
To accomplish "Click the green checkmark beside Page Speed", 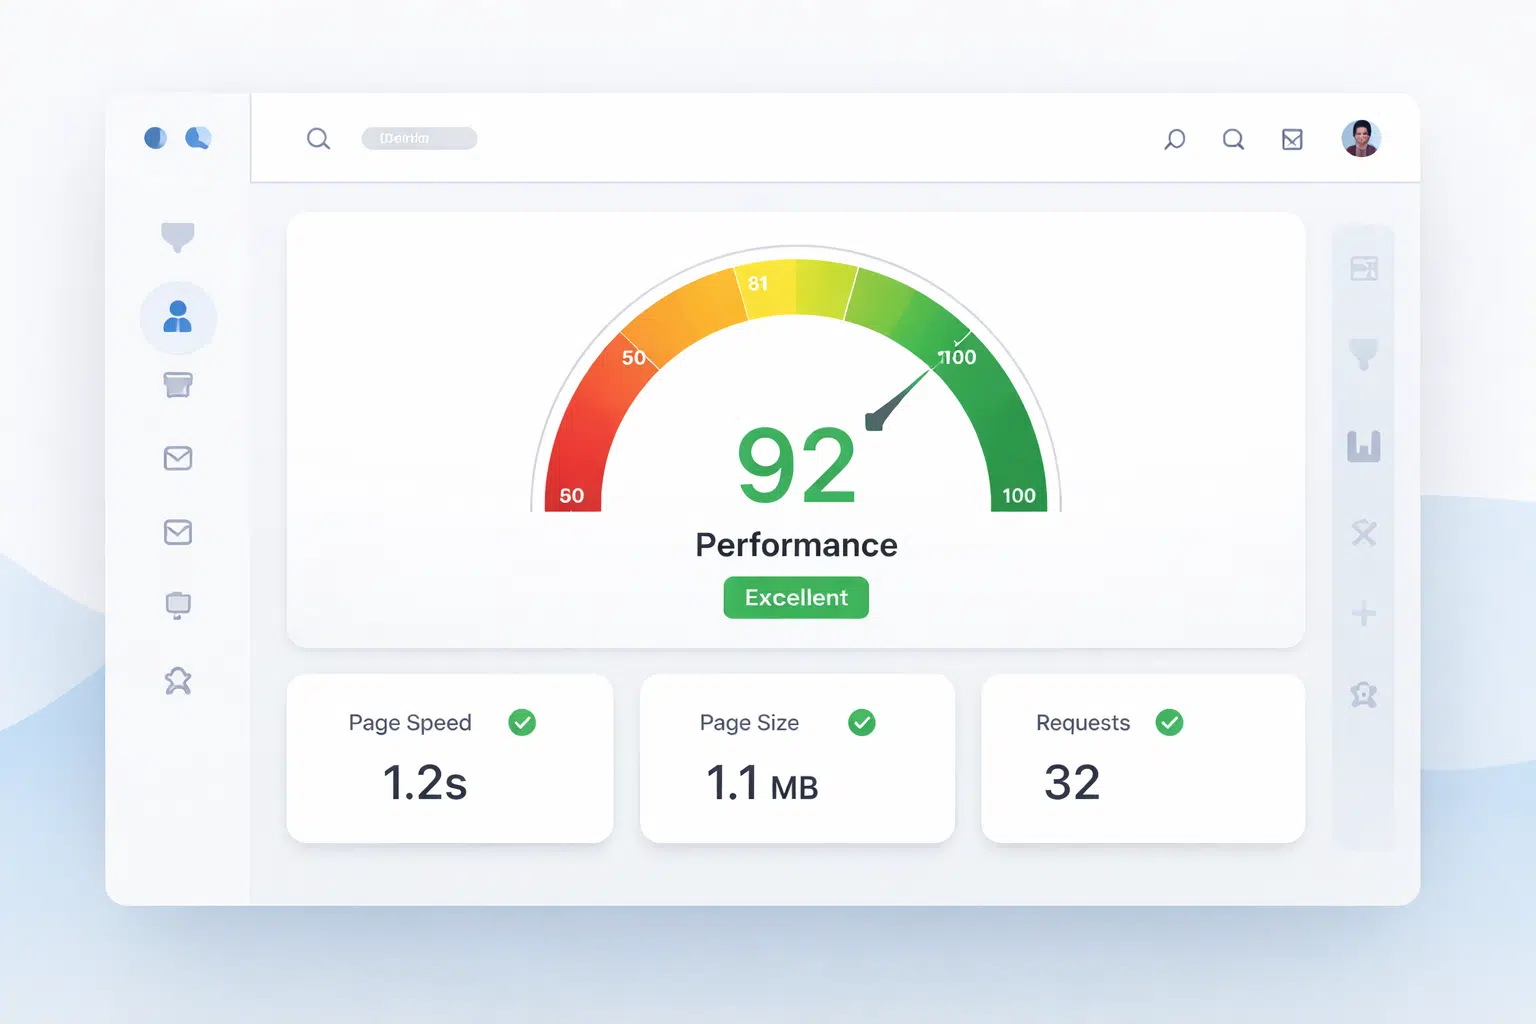I will pyautogui.click(x=522, y=722).
